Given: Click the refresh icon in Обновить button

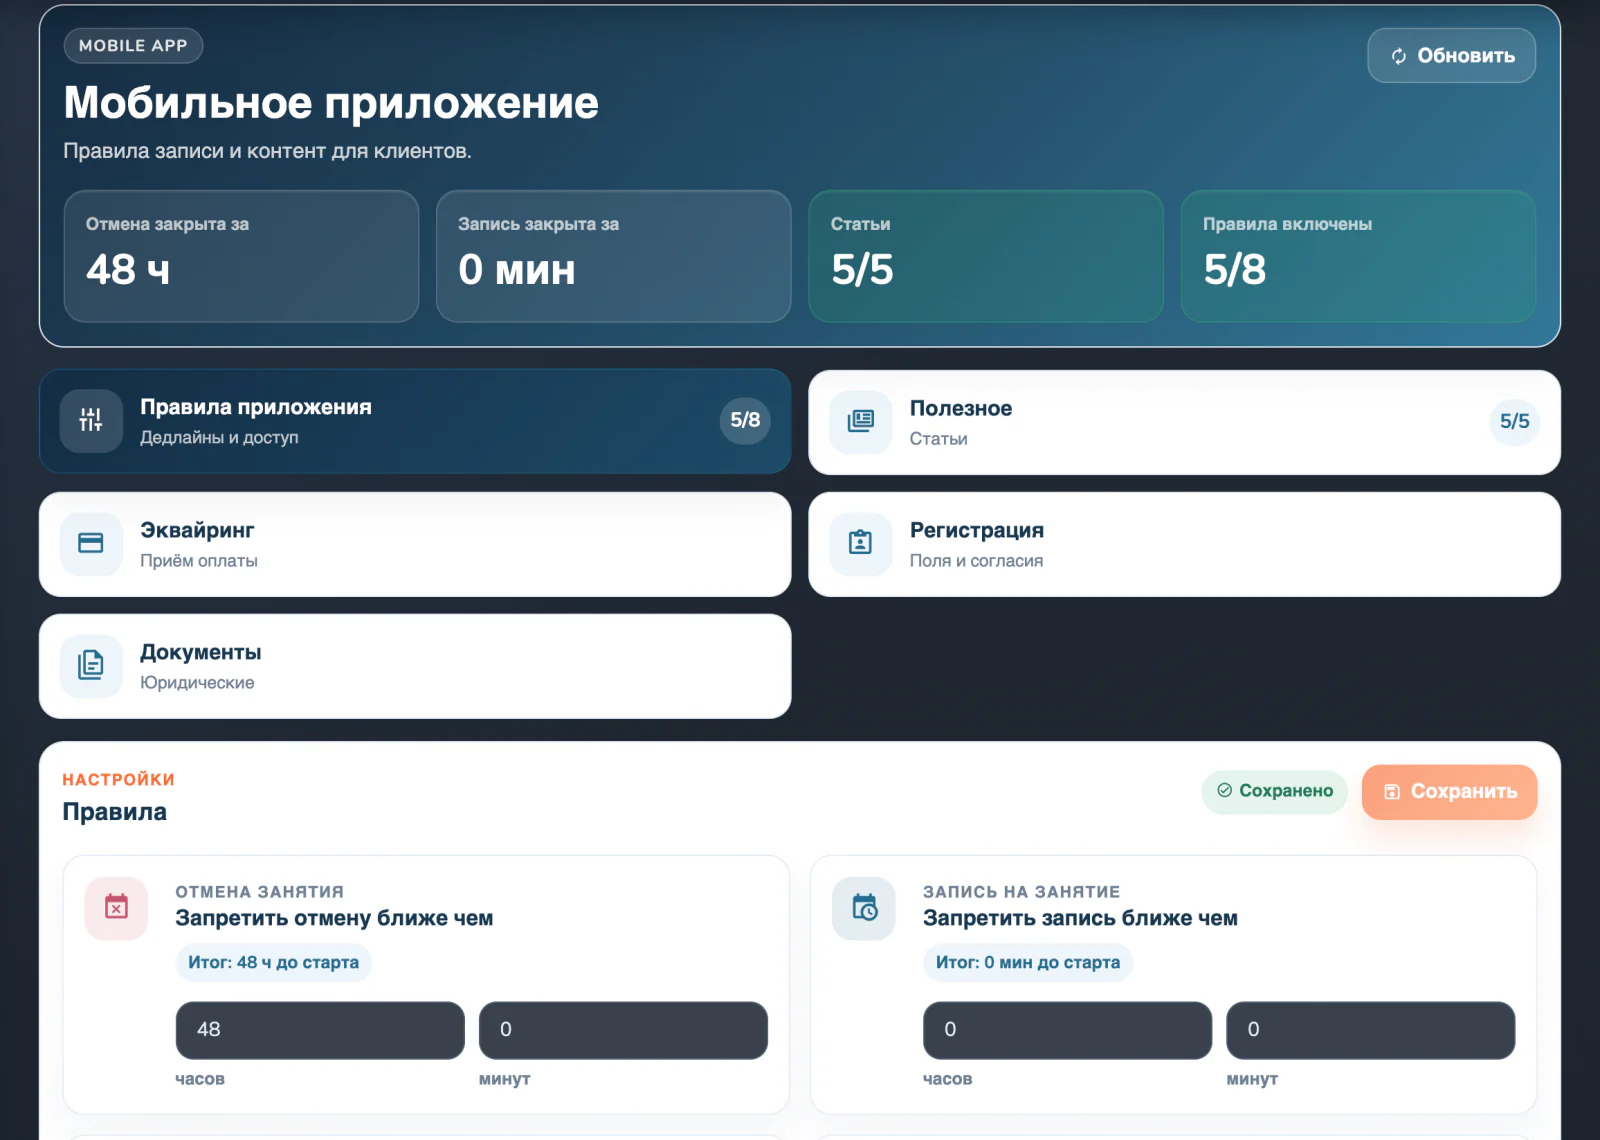Looking at the screenshot, I should [x=1398, y=56].
